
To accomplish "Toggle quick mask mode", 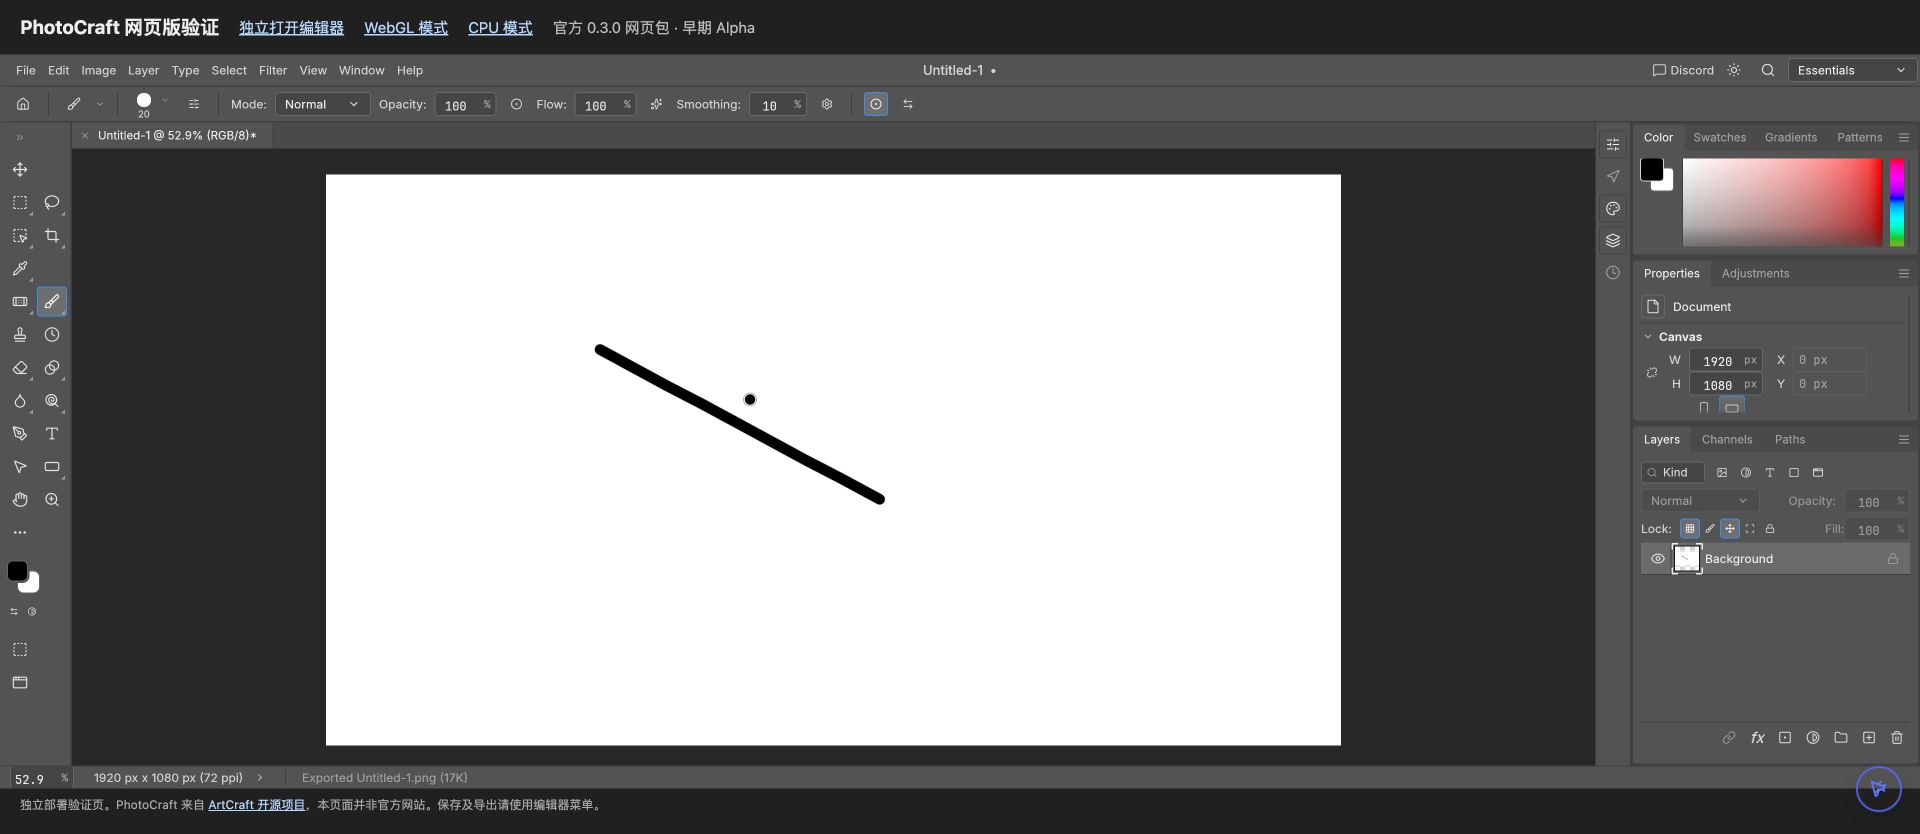I will [20, 650].
